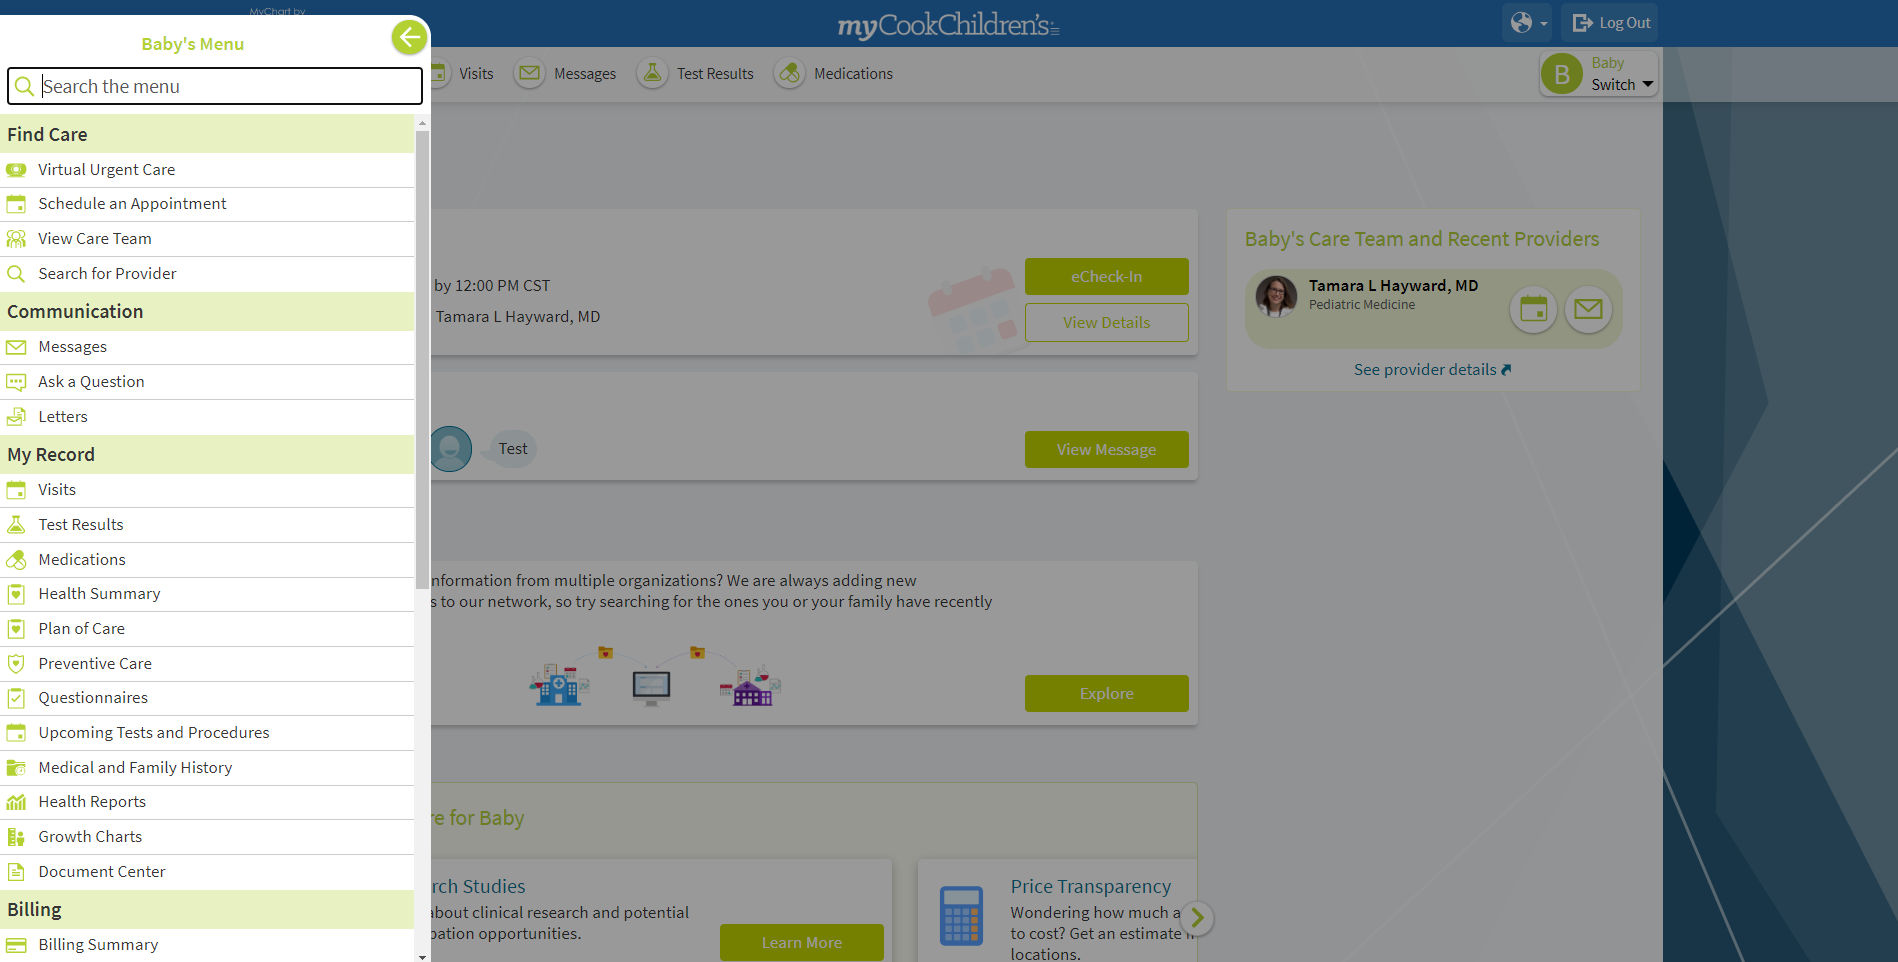Image resolution: width=1898 pixels, height=962 pixels.
Task: Click the Medications pill icon in top bar
Action: coord(790,73)
